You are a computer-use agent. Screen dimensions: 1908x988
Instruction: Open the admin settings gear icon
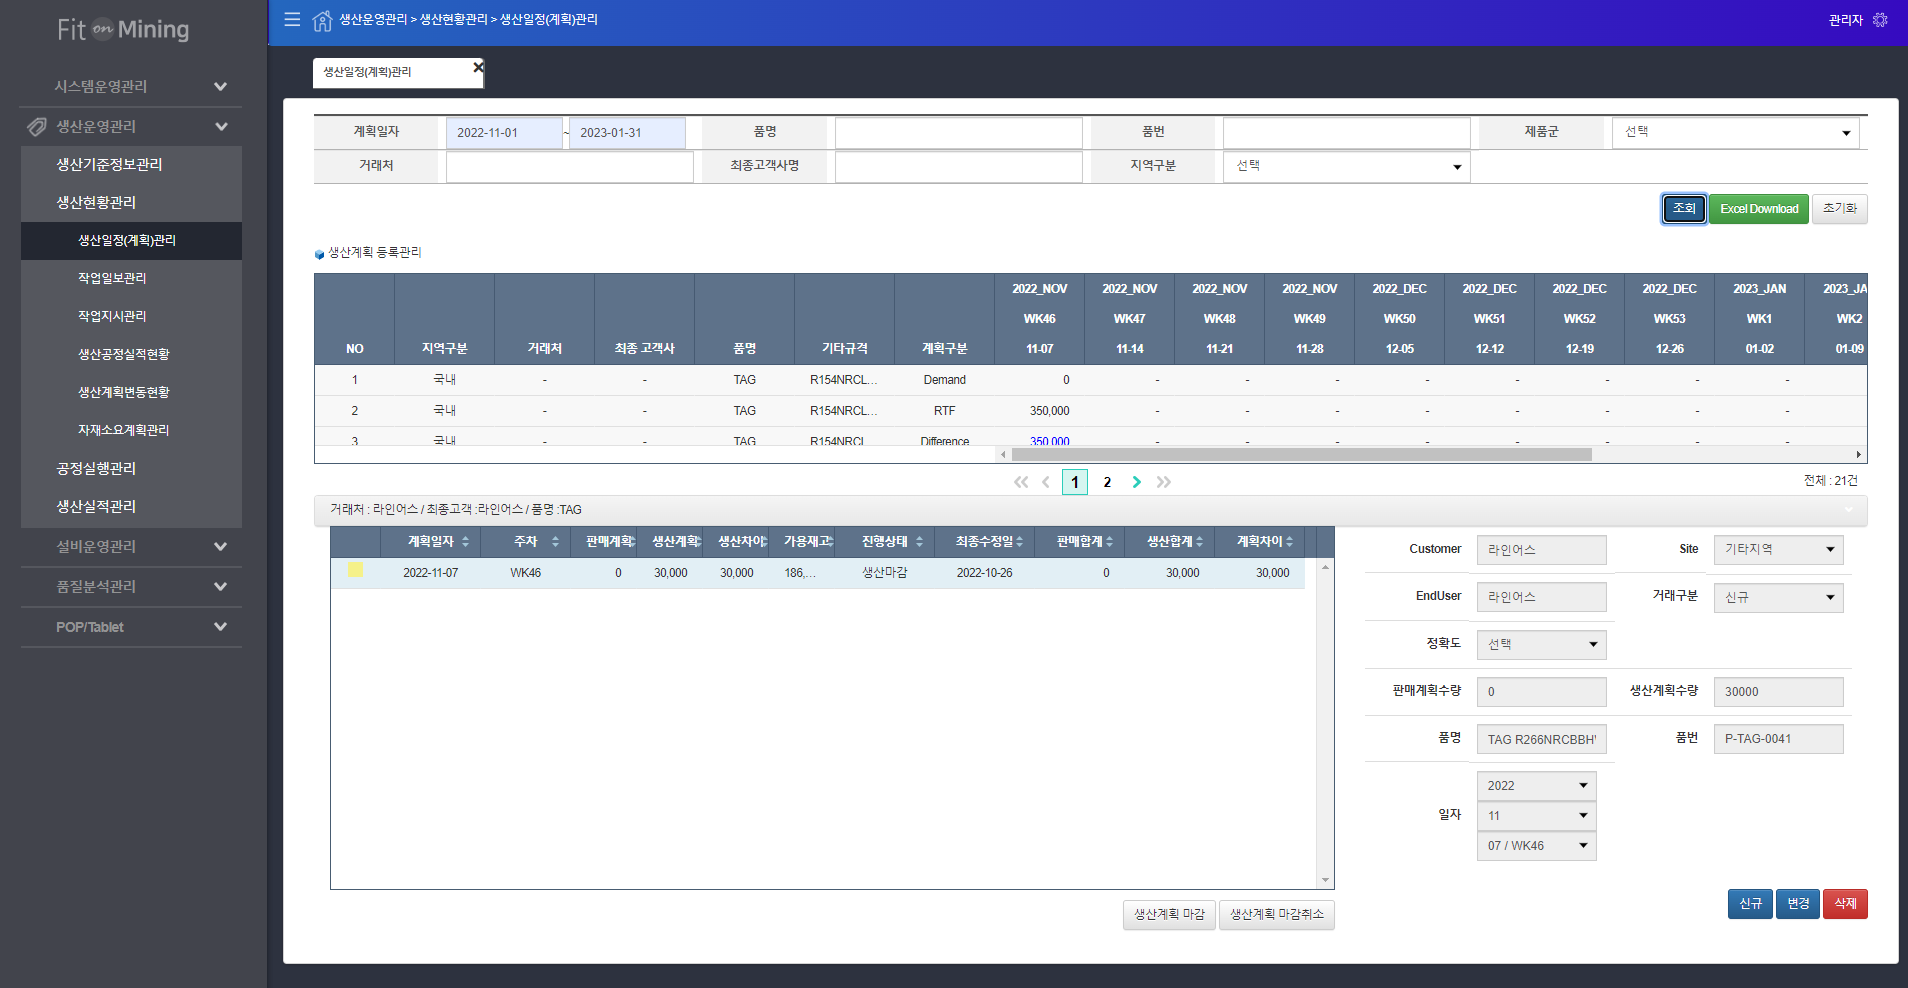[x=1880, y=20]
